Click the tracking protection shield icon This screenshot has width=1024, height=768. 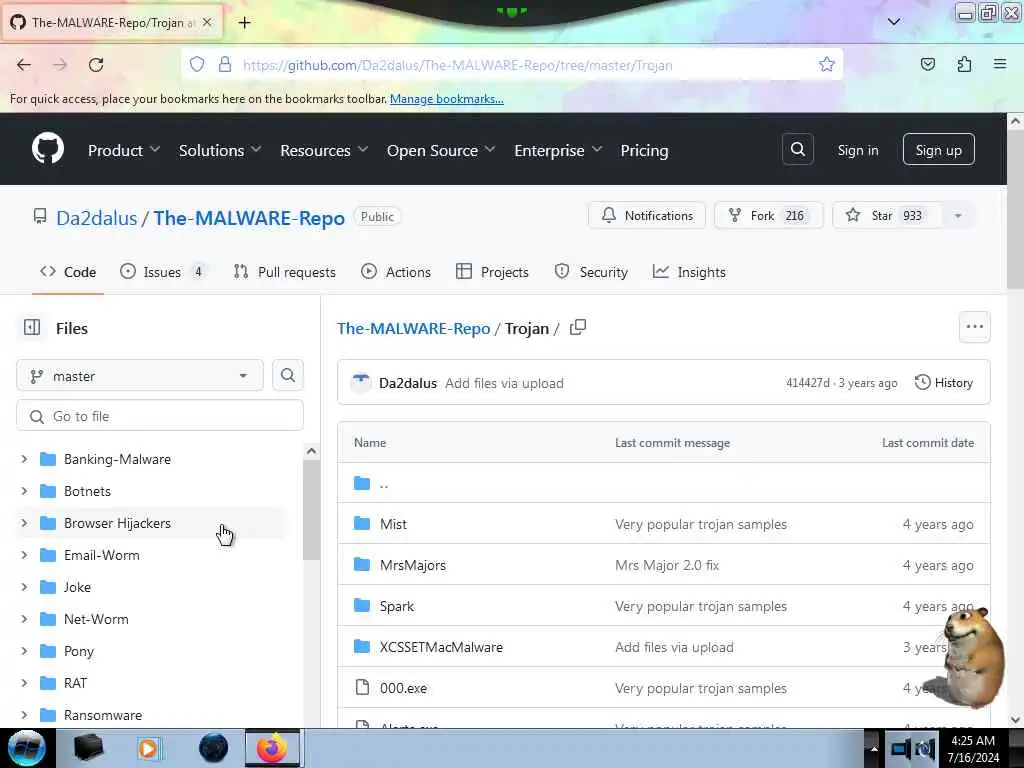coord(197,65)
